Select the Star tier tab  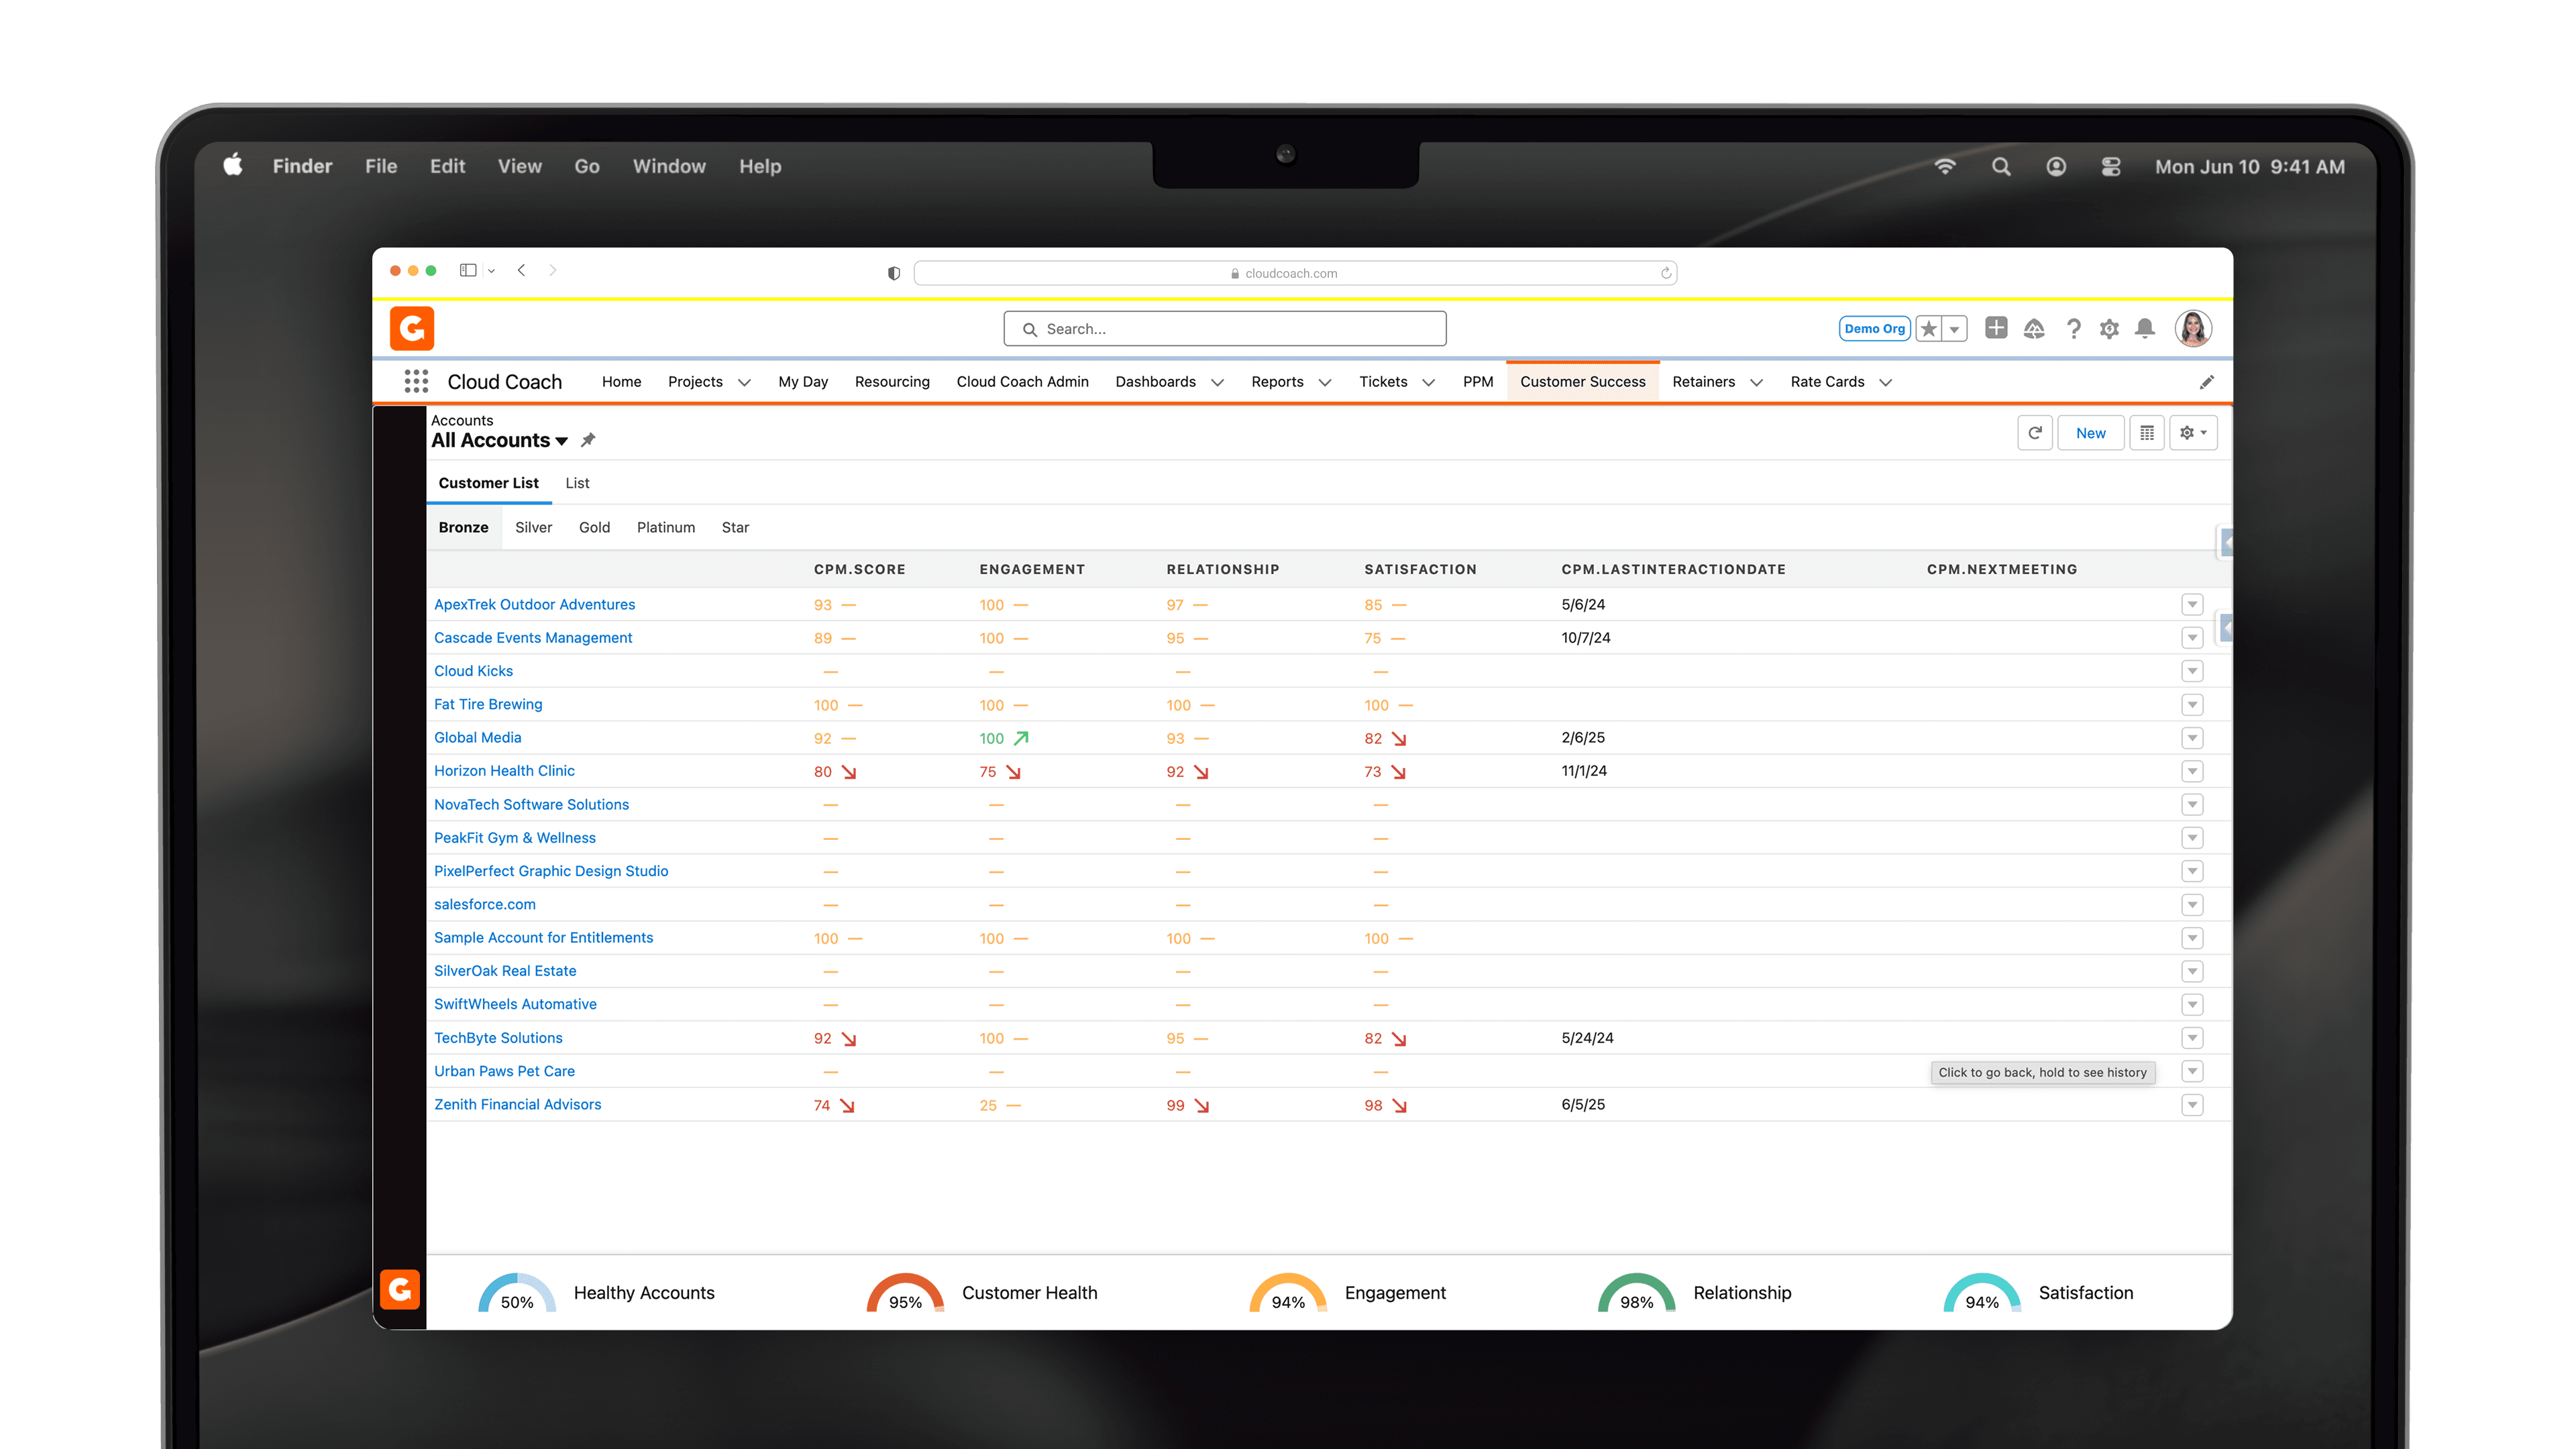pos(735,527)
